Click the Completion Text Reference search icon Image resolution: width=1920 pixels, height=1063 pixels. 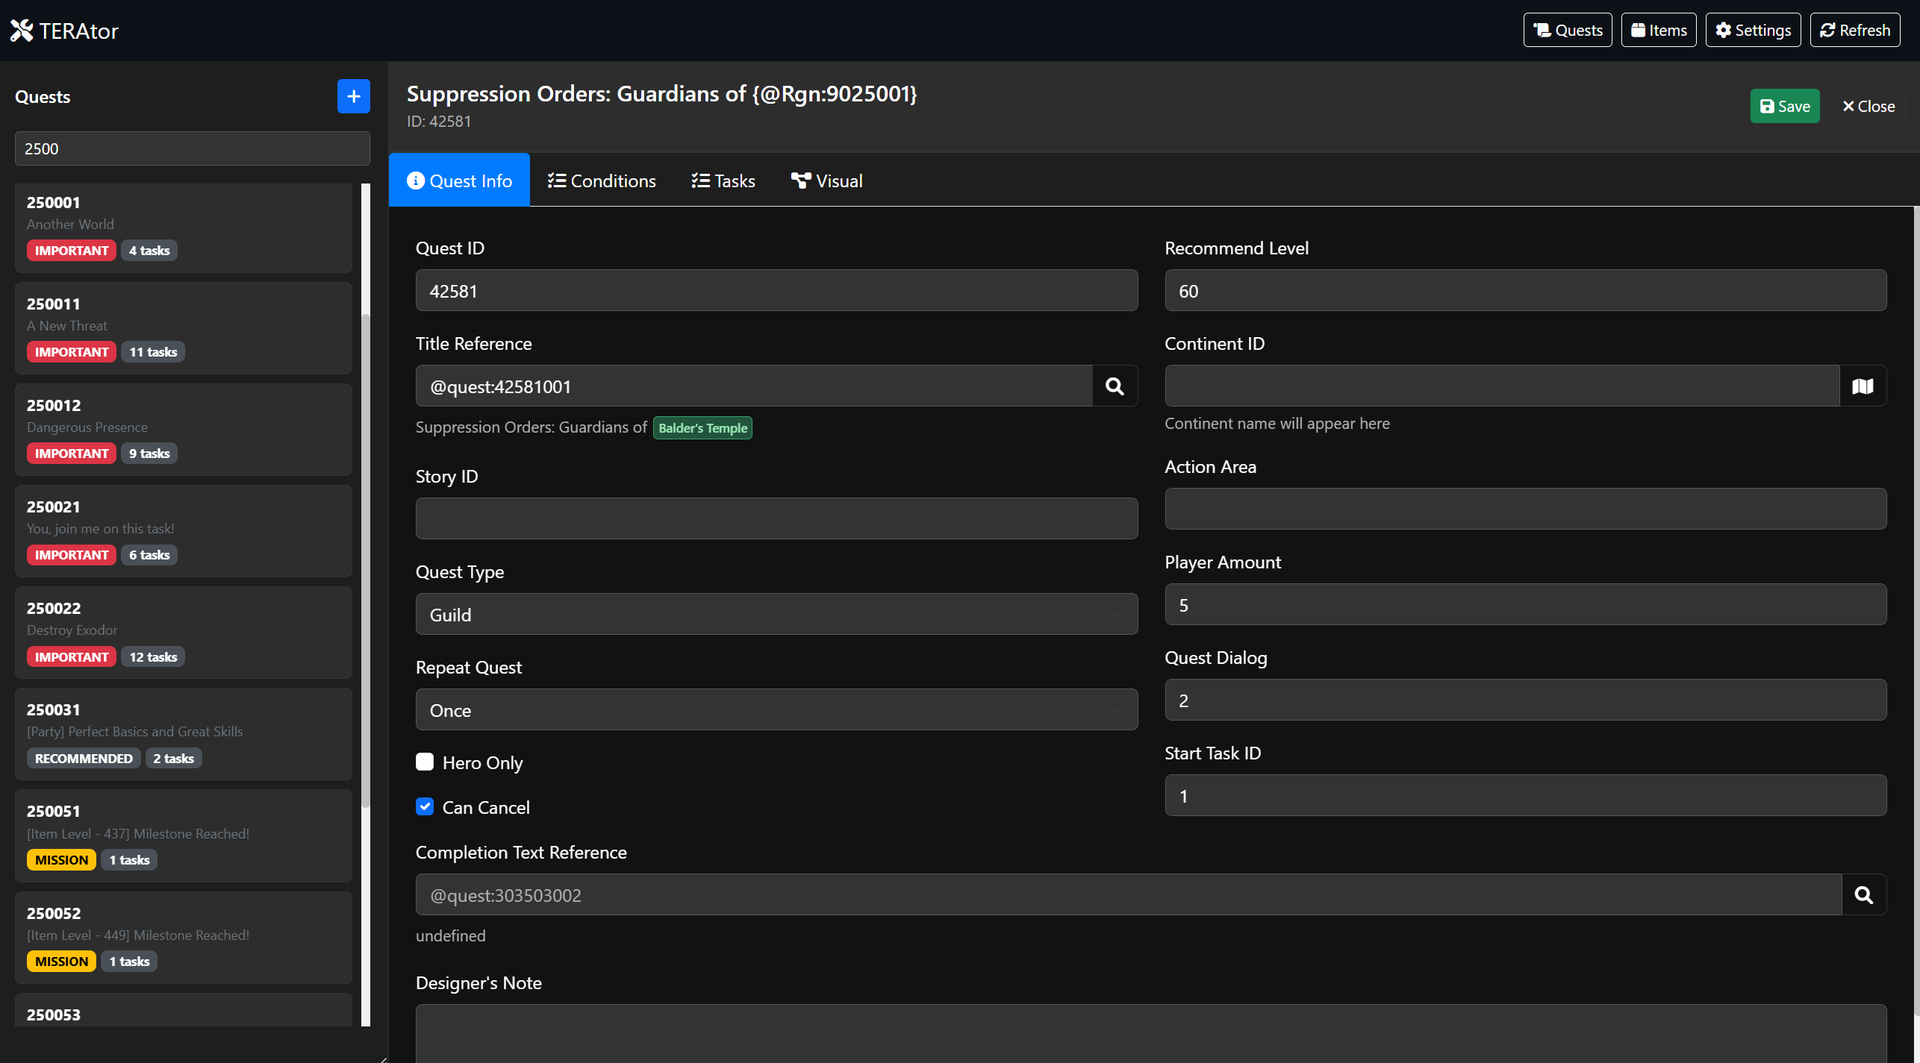[1863, 895]
